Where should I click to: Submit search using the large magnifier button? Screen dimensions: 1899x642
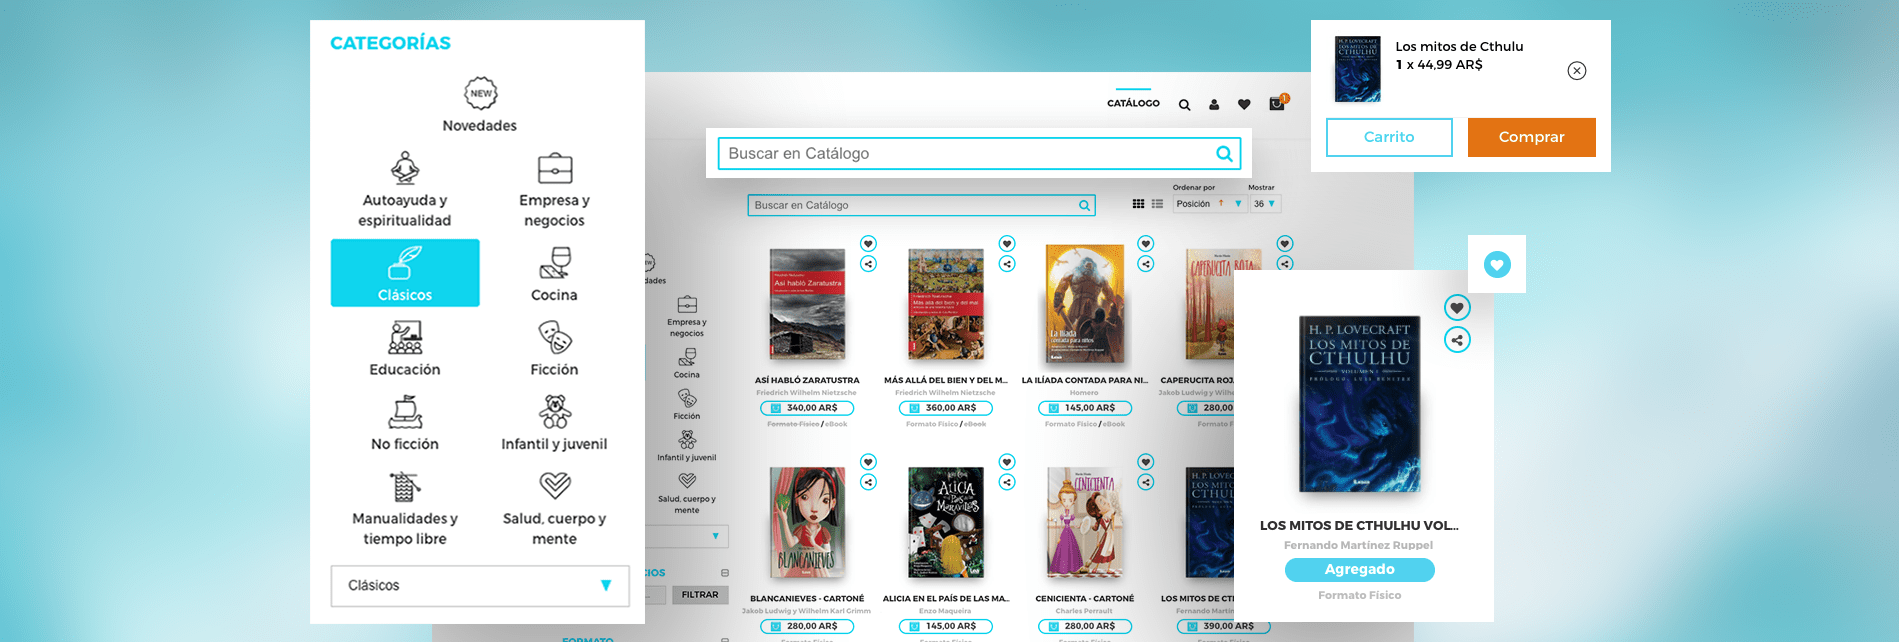1224,153
